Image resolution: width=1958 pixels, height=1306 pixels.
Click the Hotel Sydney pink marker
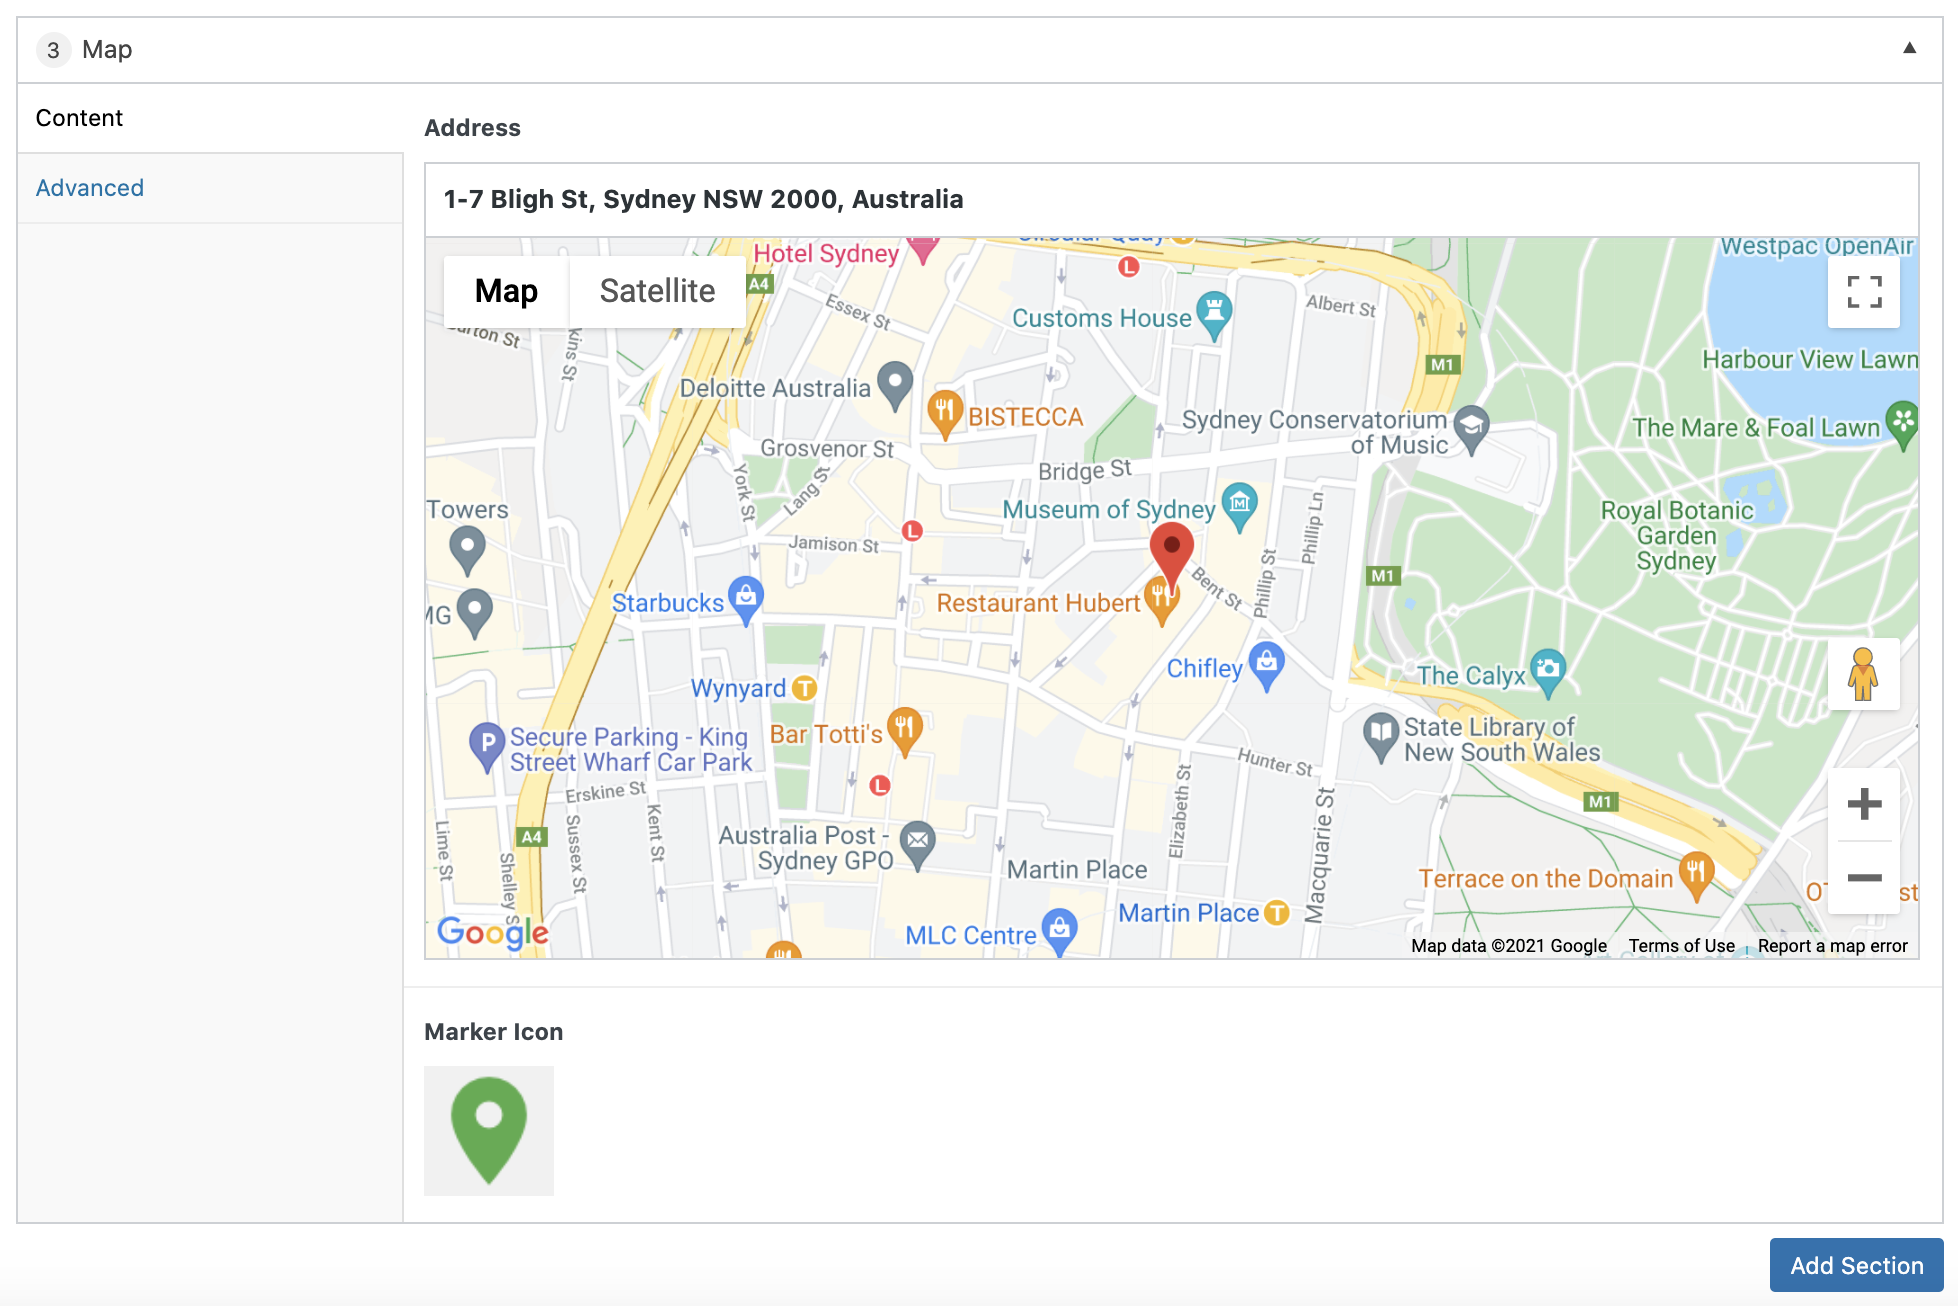coord(922,248)
